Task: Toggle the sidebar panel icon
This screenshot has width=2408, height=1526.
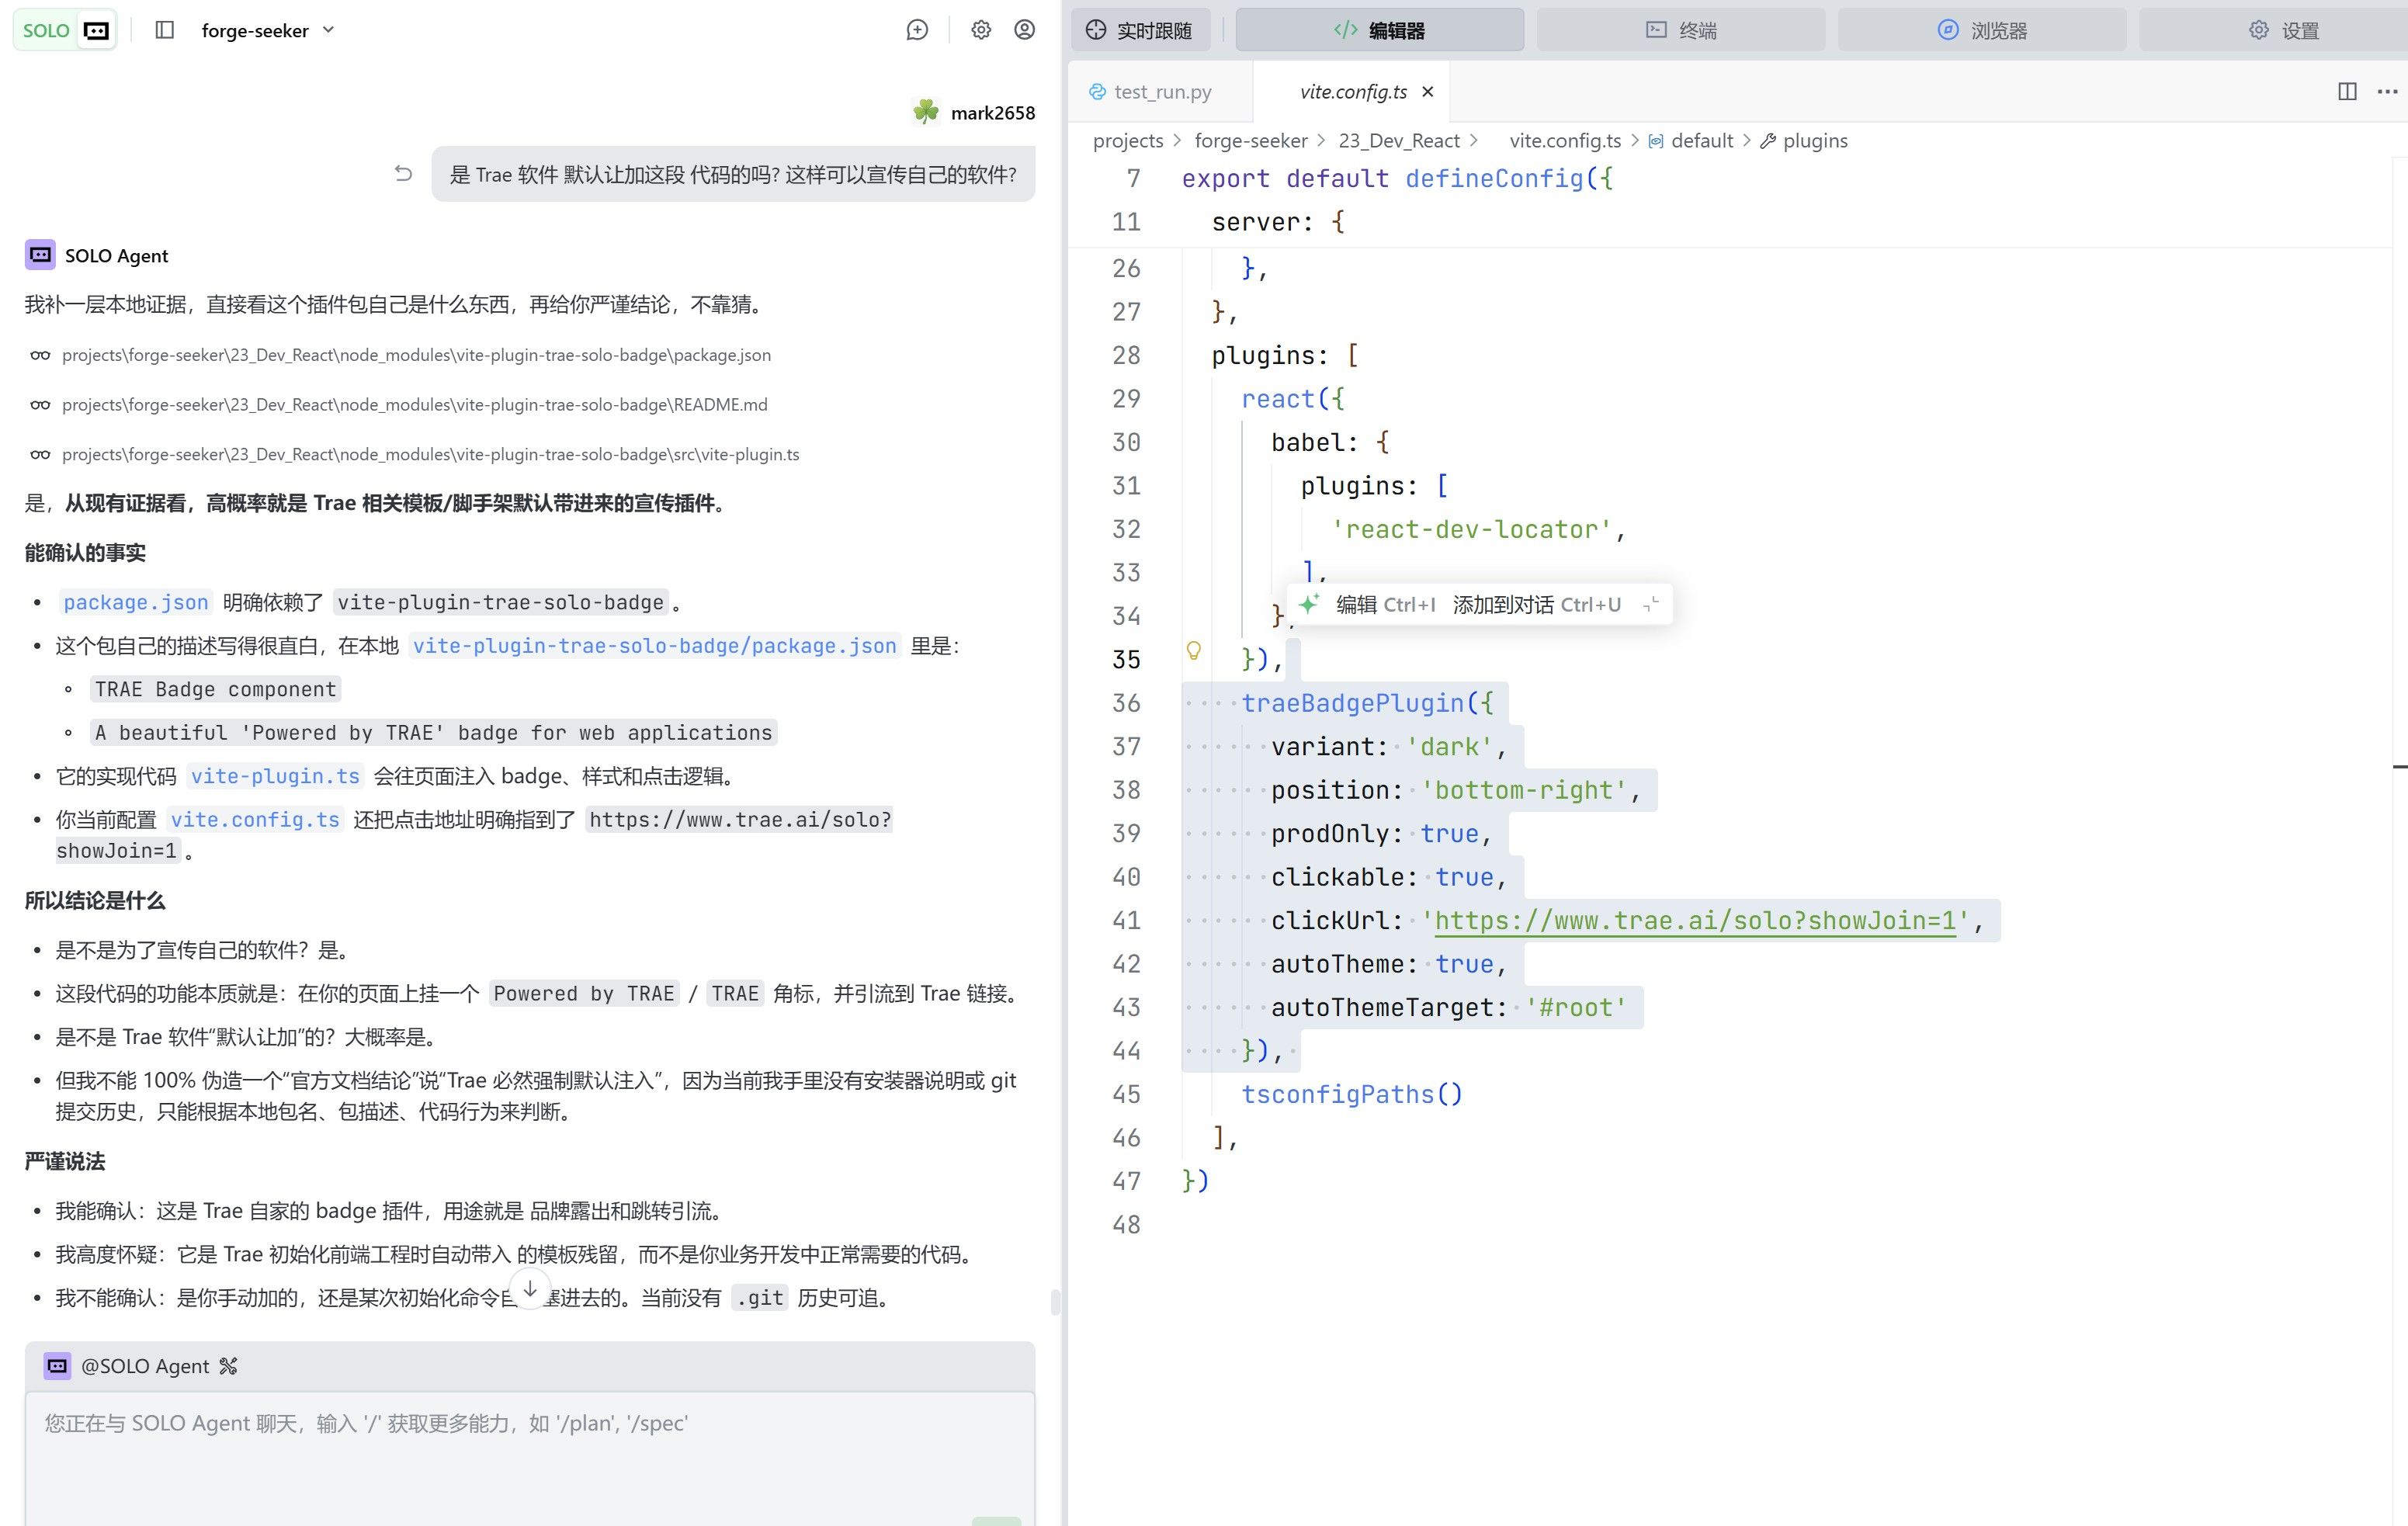Action: coord(165,30)
